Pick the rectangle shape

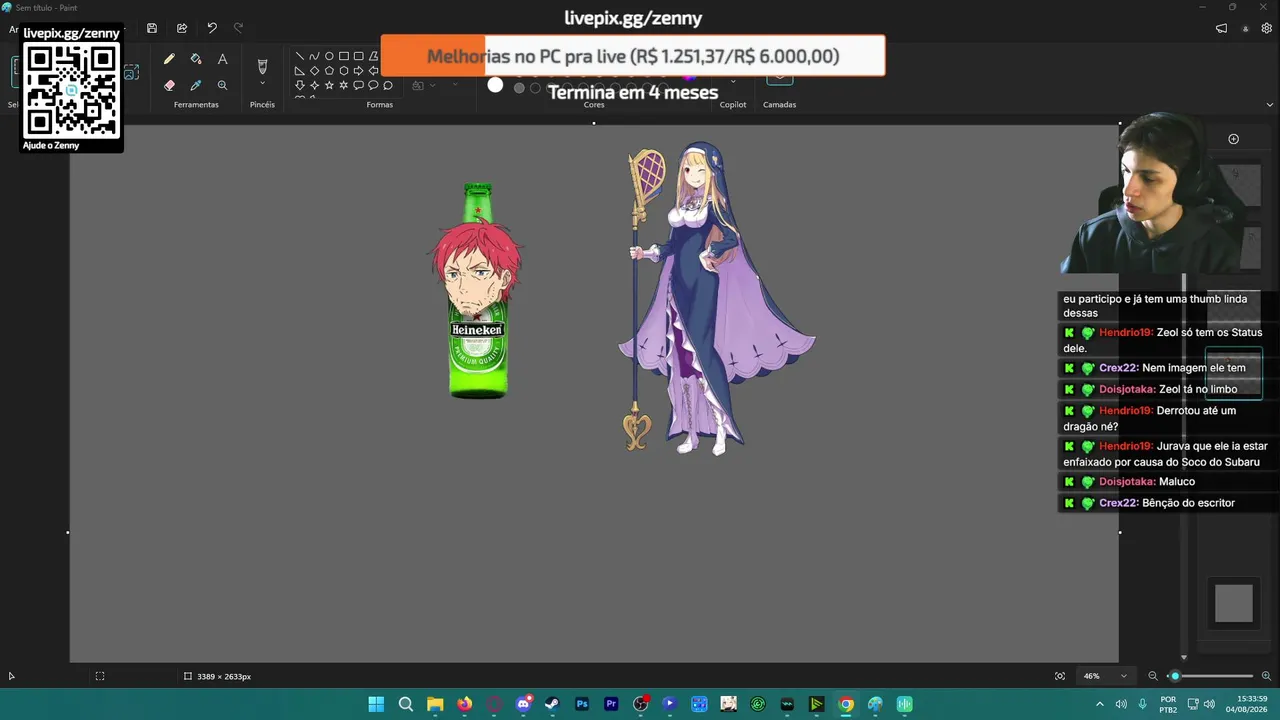344,56
